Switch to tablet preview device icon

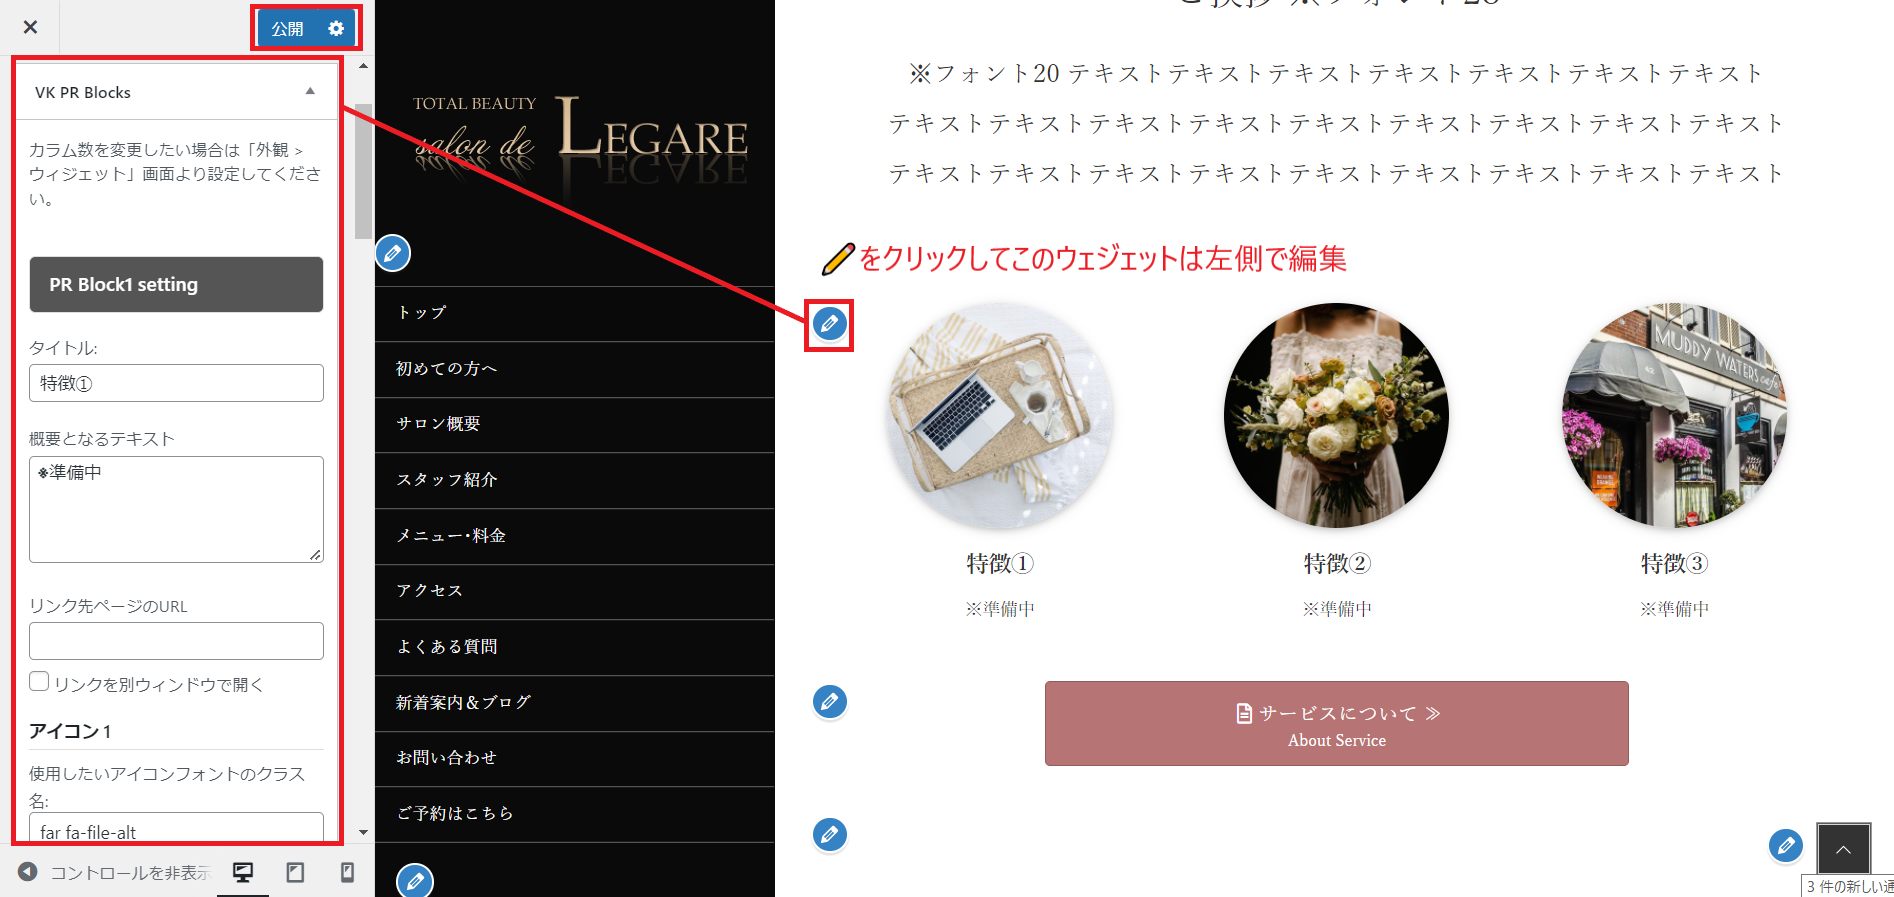tap(295, 872)
